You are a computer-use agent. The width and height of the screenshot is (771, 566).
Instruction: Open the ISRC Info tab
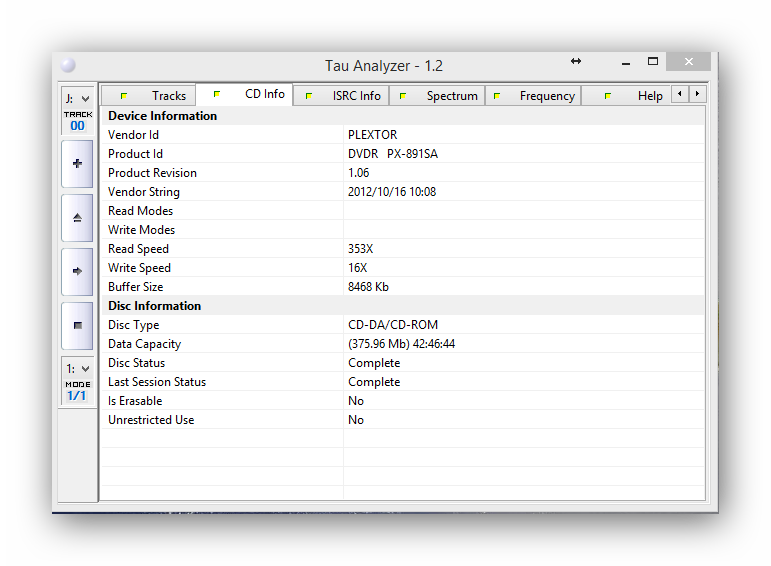[x=342, y=96]
